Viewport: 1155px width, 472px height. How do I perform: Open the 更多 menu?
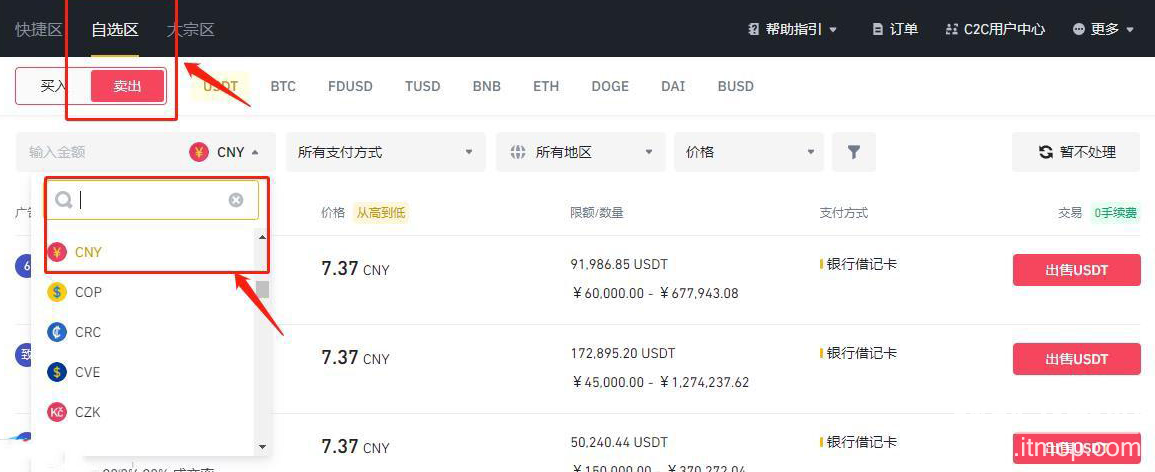(x=1104, y=29)
